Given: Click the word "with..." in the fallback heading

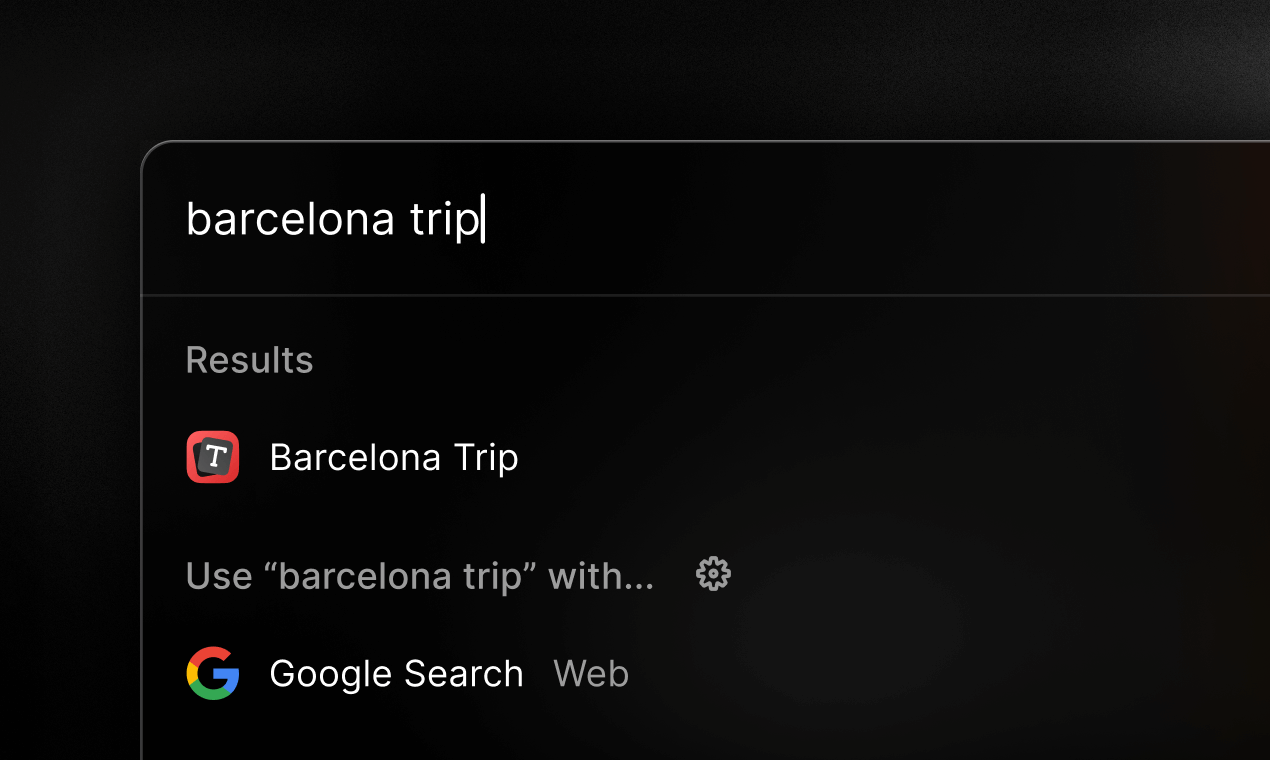Looking at the screenshot, I should click(601, 576).
